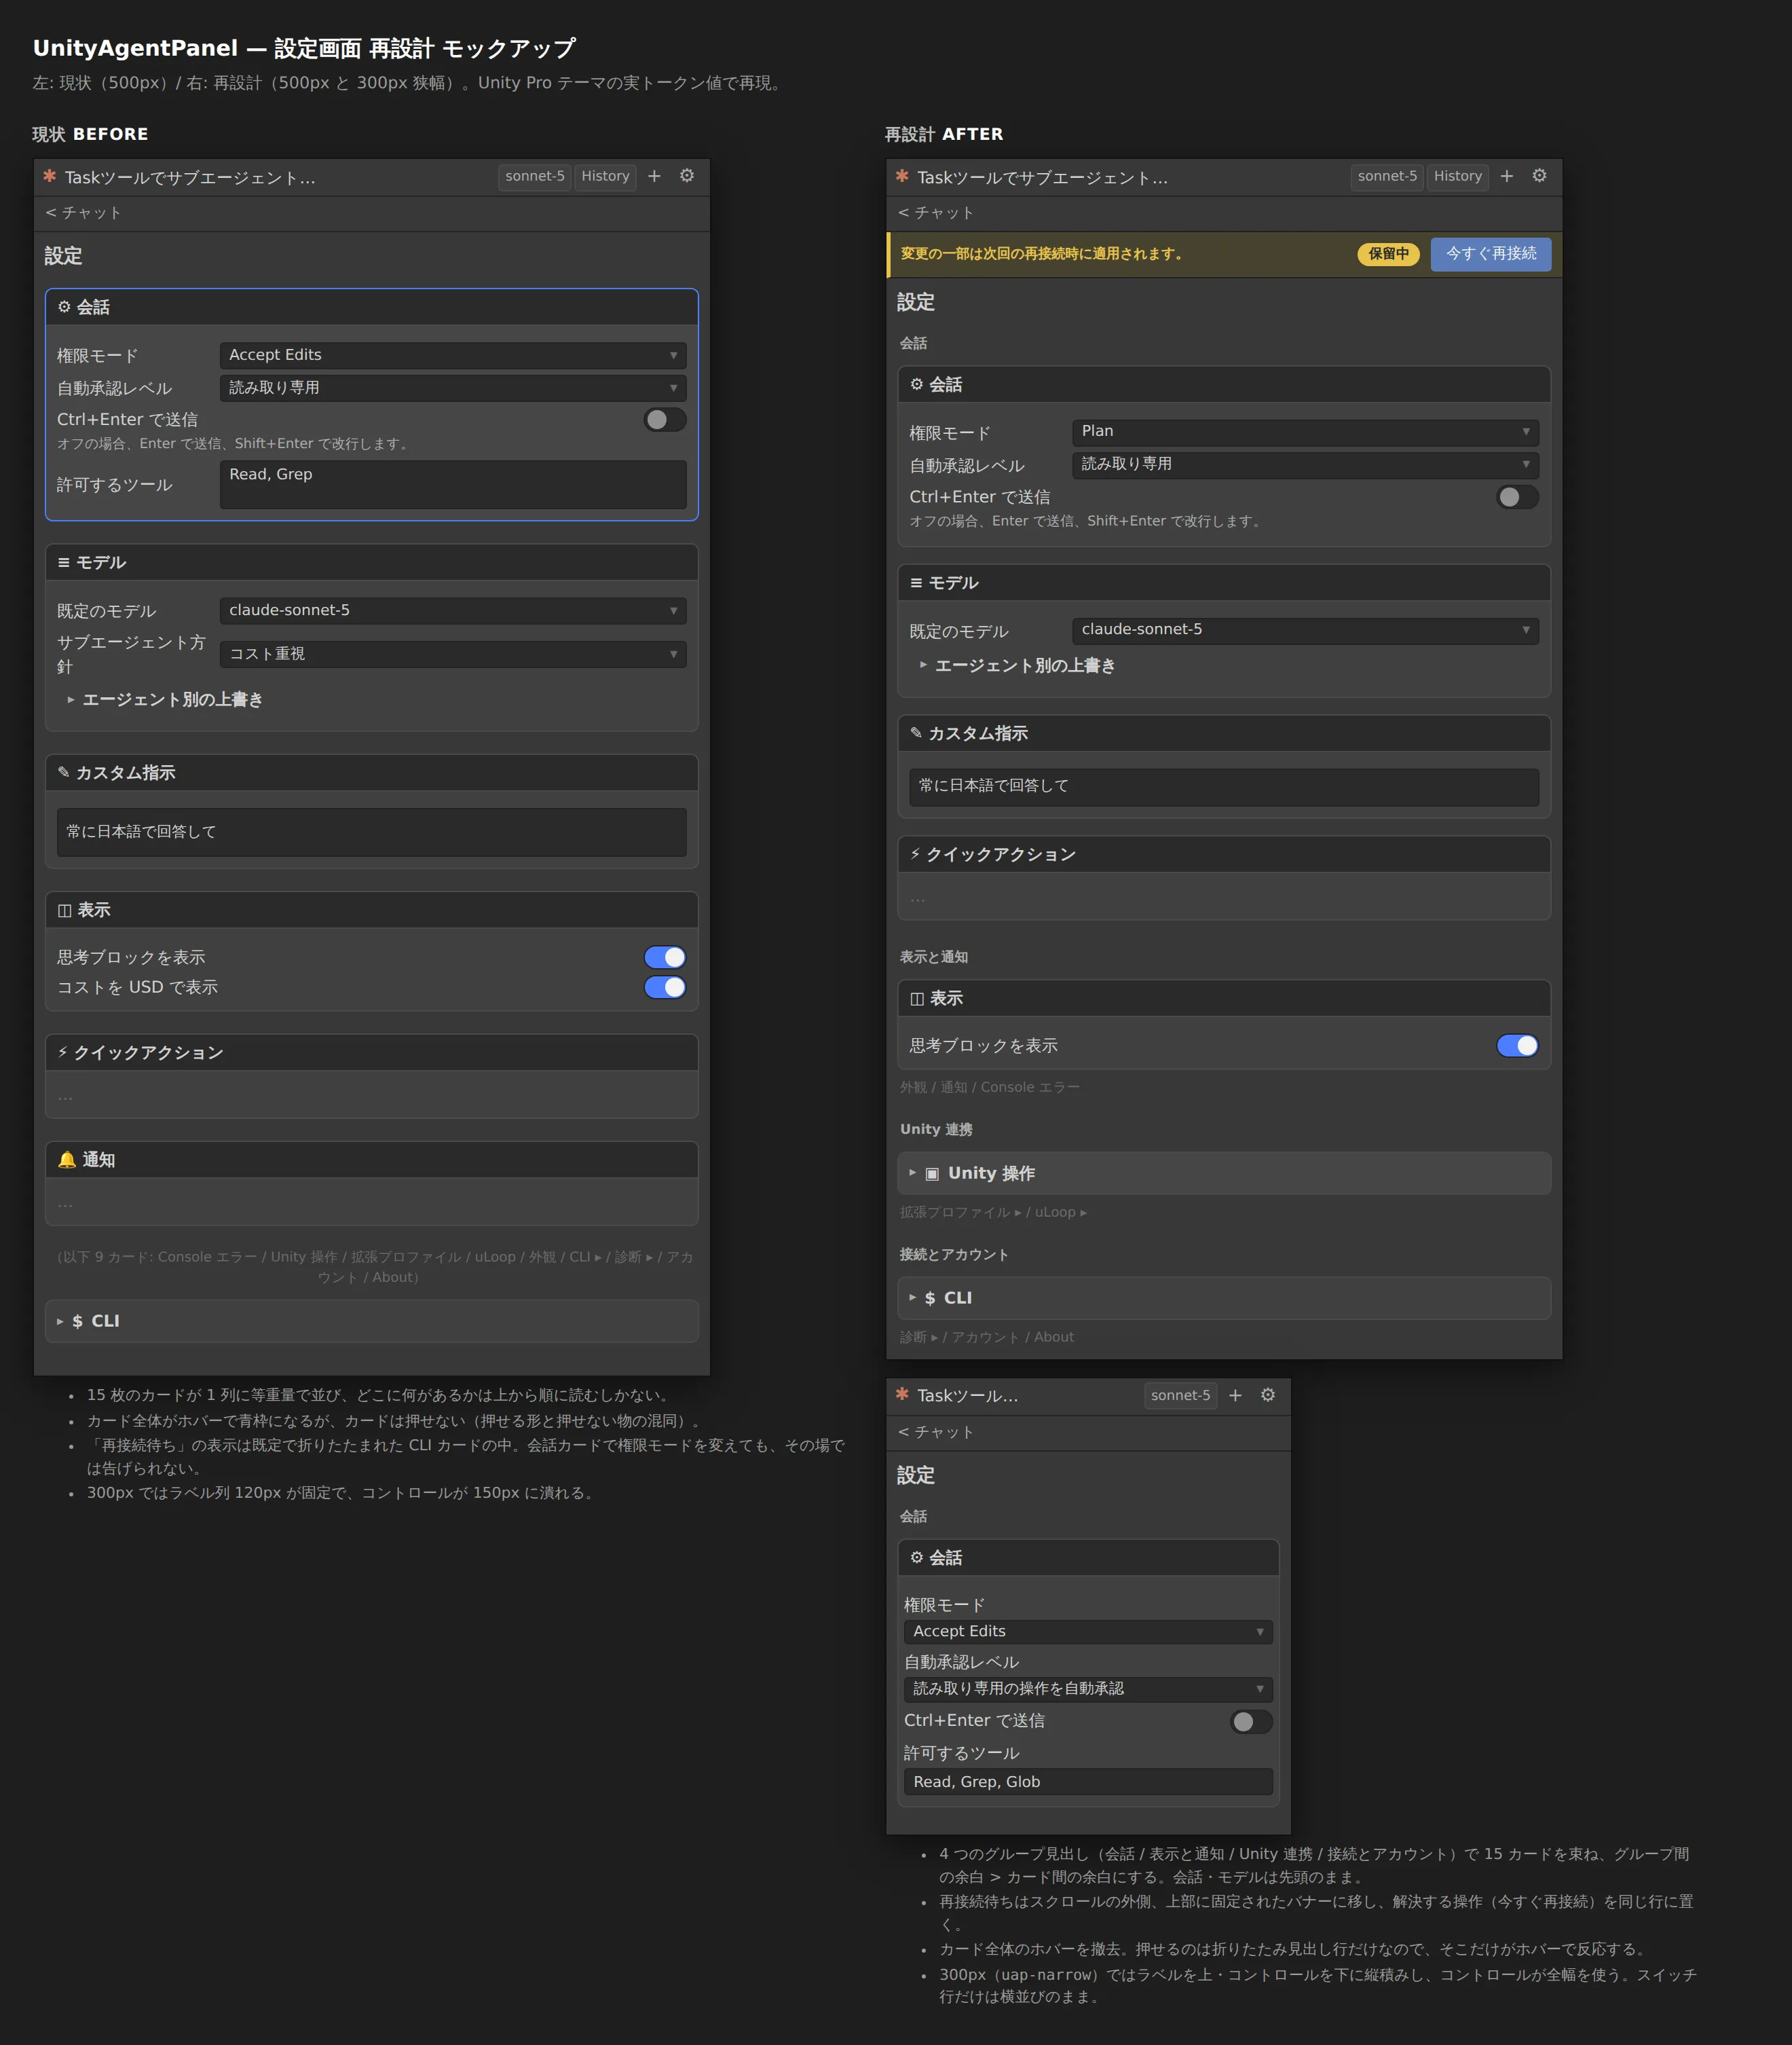Click the square icon beside Unity 操作

point(932,1174)
